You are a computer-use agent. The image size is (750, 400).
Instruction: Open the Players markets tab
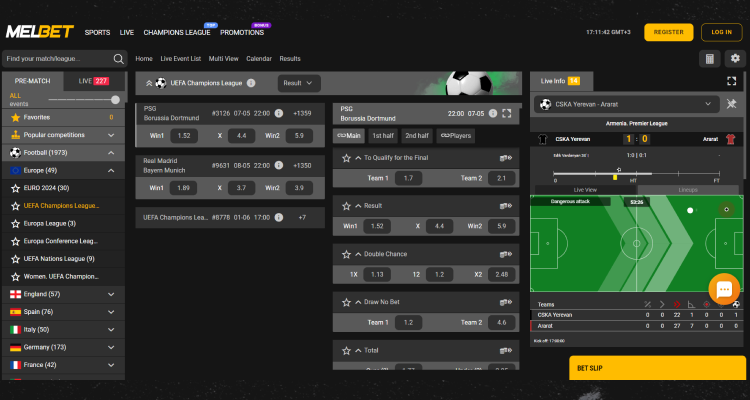(x=455, y=136)
